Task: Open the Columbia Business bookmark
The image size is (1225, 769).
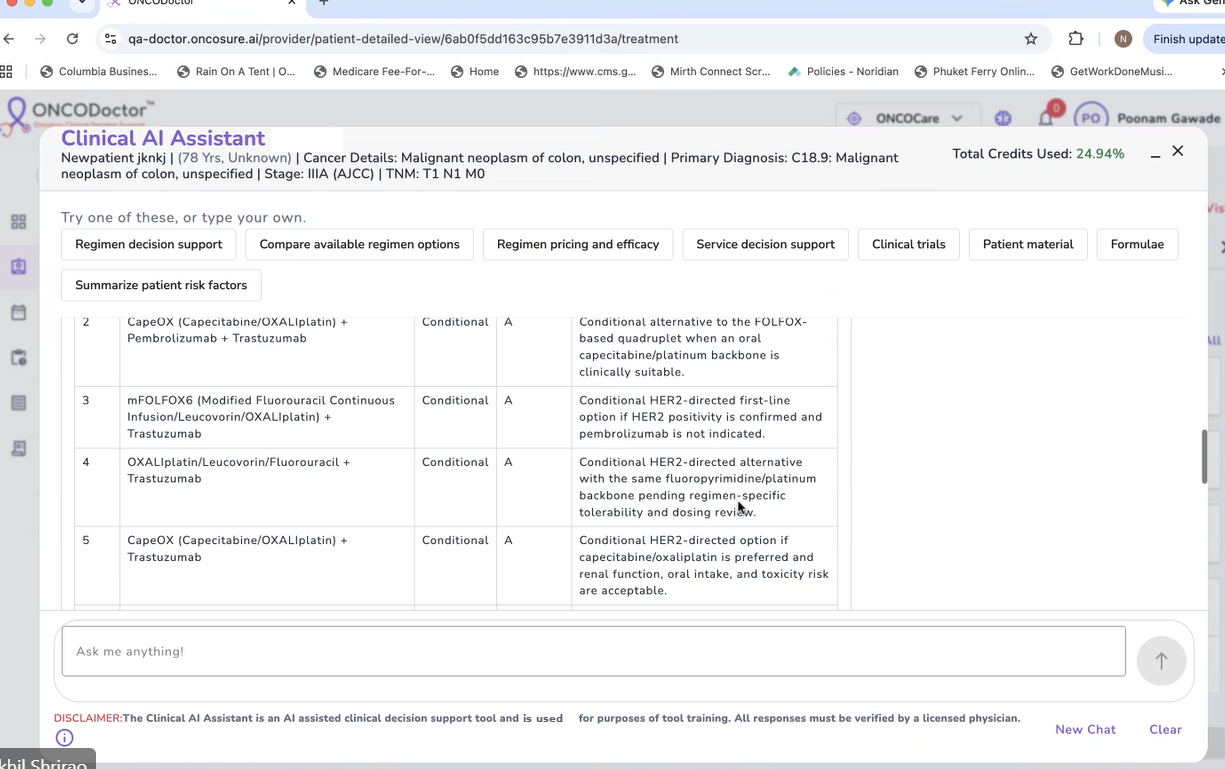Action: click(x=98, y=71)
